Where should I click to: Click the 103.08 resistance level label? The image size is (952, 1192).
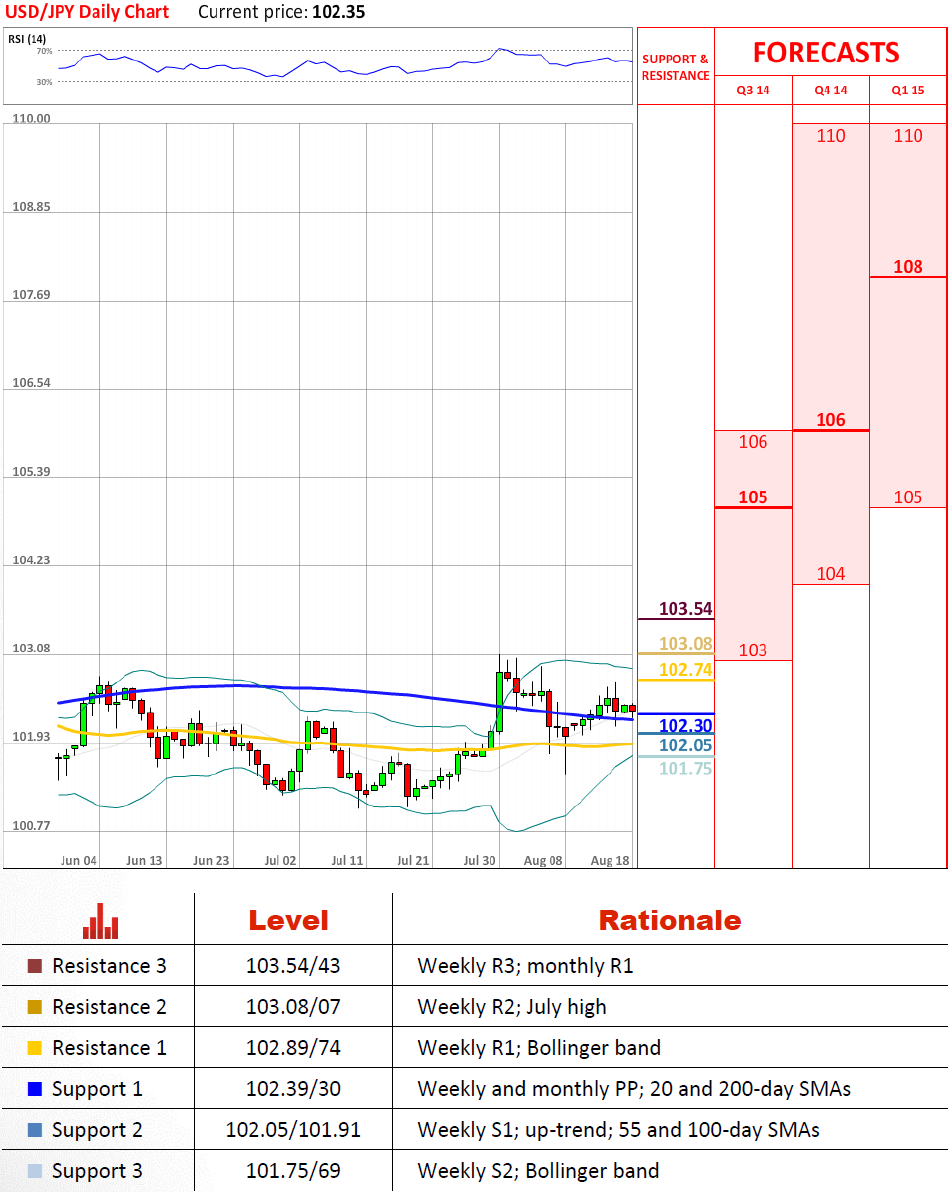[x=685, y=644]
